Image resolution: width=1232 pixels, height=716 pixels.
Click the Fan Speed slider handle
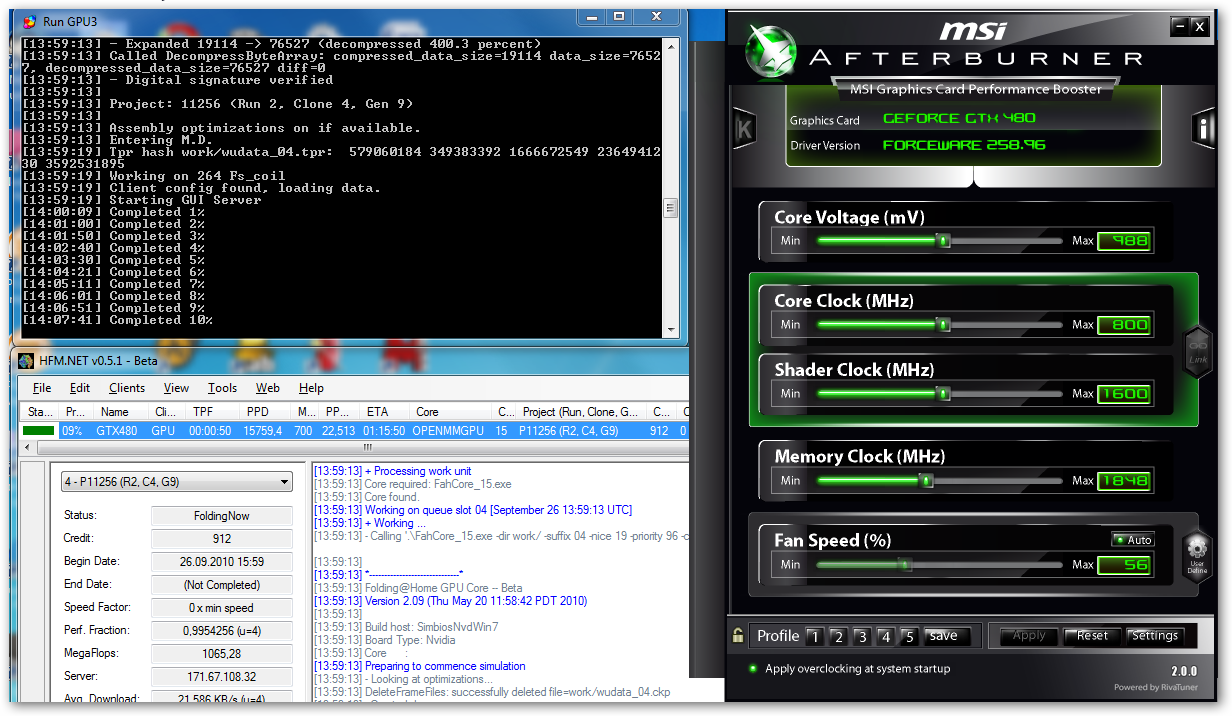(906, 565)
